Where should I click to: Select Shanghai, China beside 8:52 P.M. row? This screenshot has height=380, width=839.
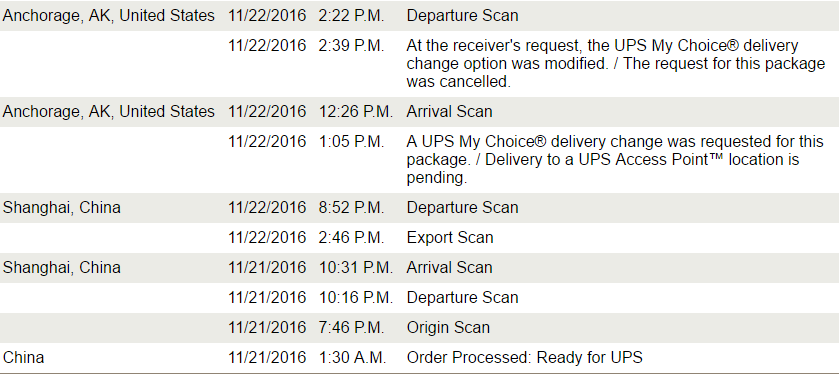pos(62,208)
